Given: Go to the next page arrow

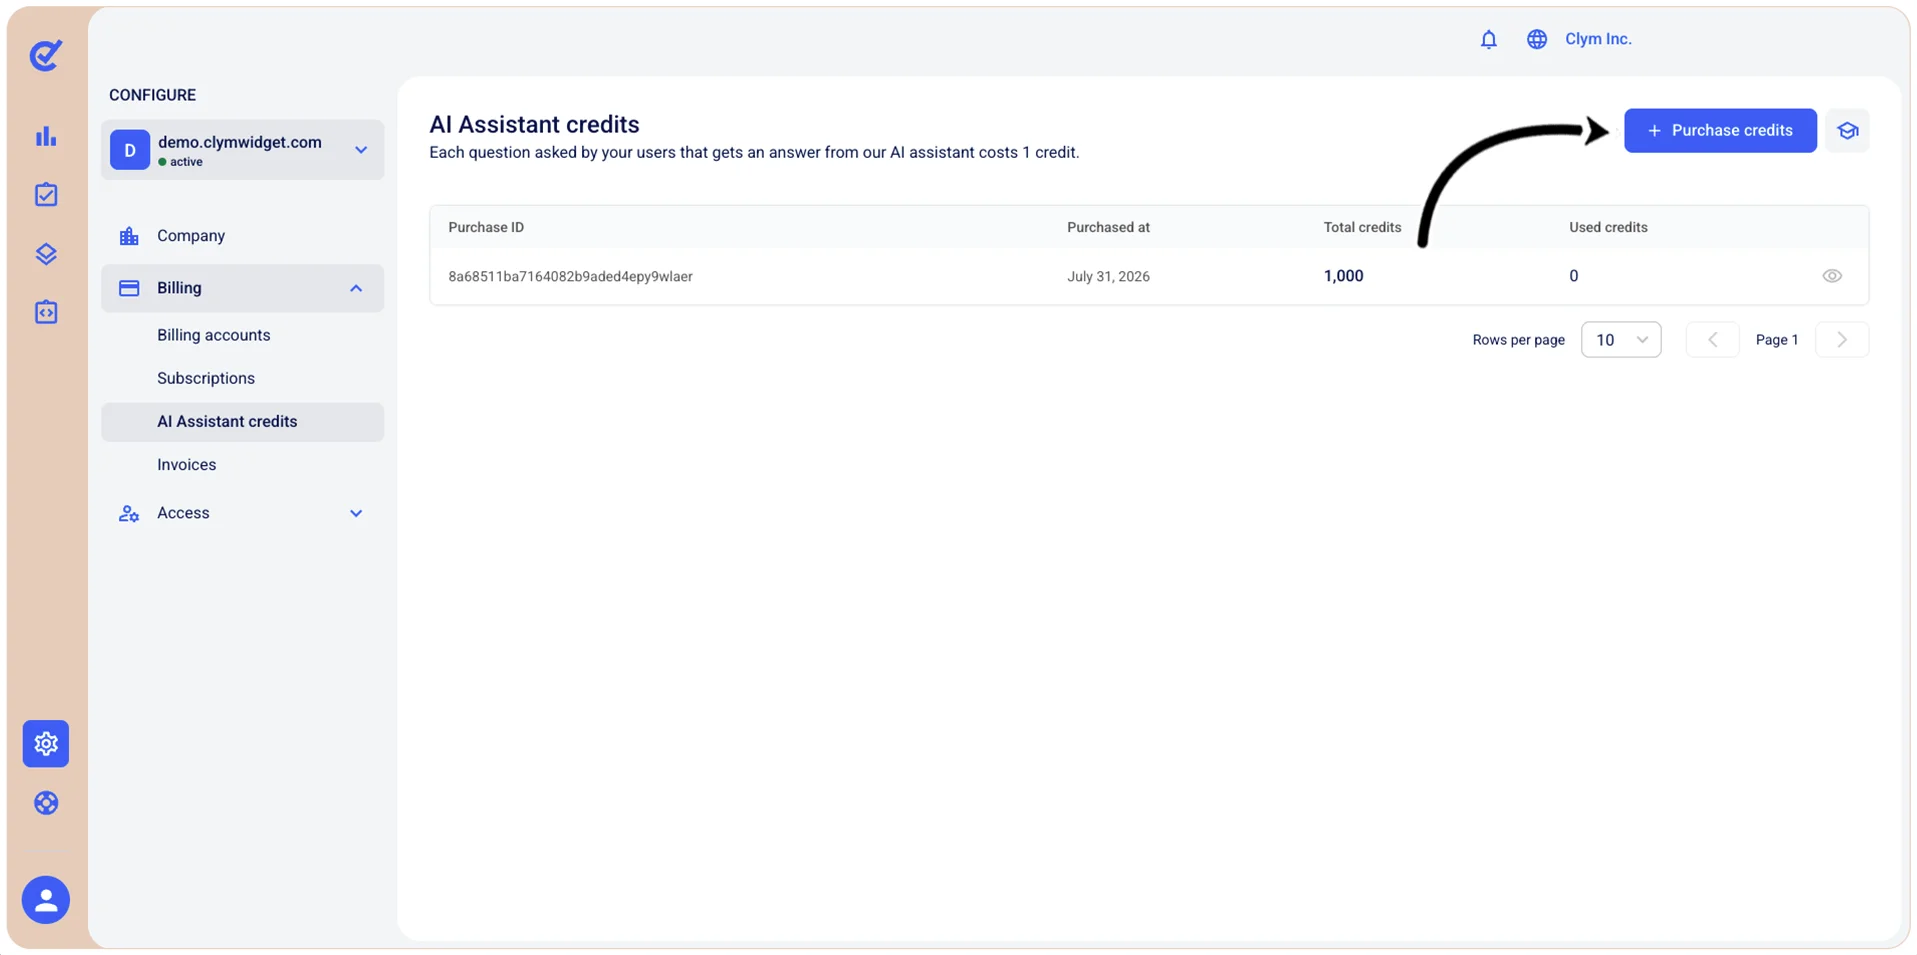Looking at the screenshot, I should [x=1842, y=340].
